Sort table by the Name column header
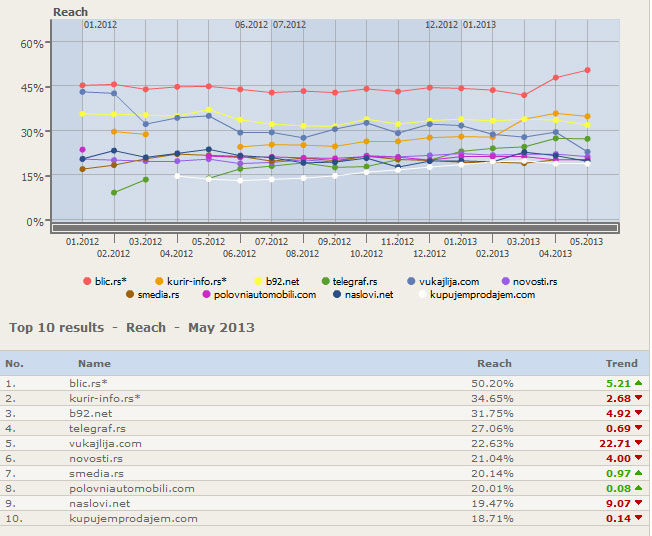Viewport: 652px width, 536px height. click(x=94, y=364)
